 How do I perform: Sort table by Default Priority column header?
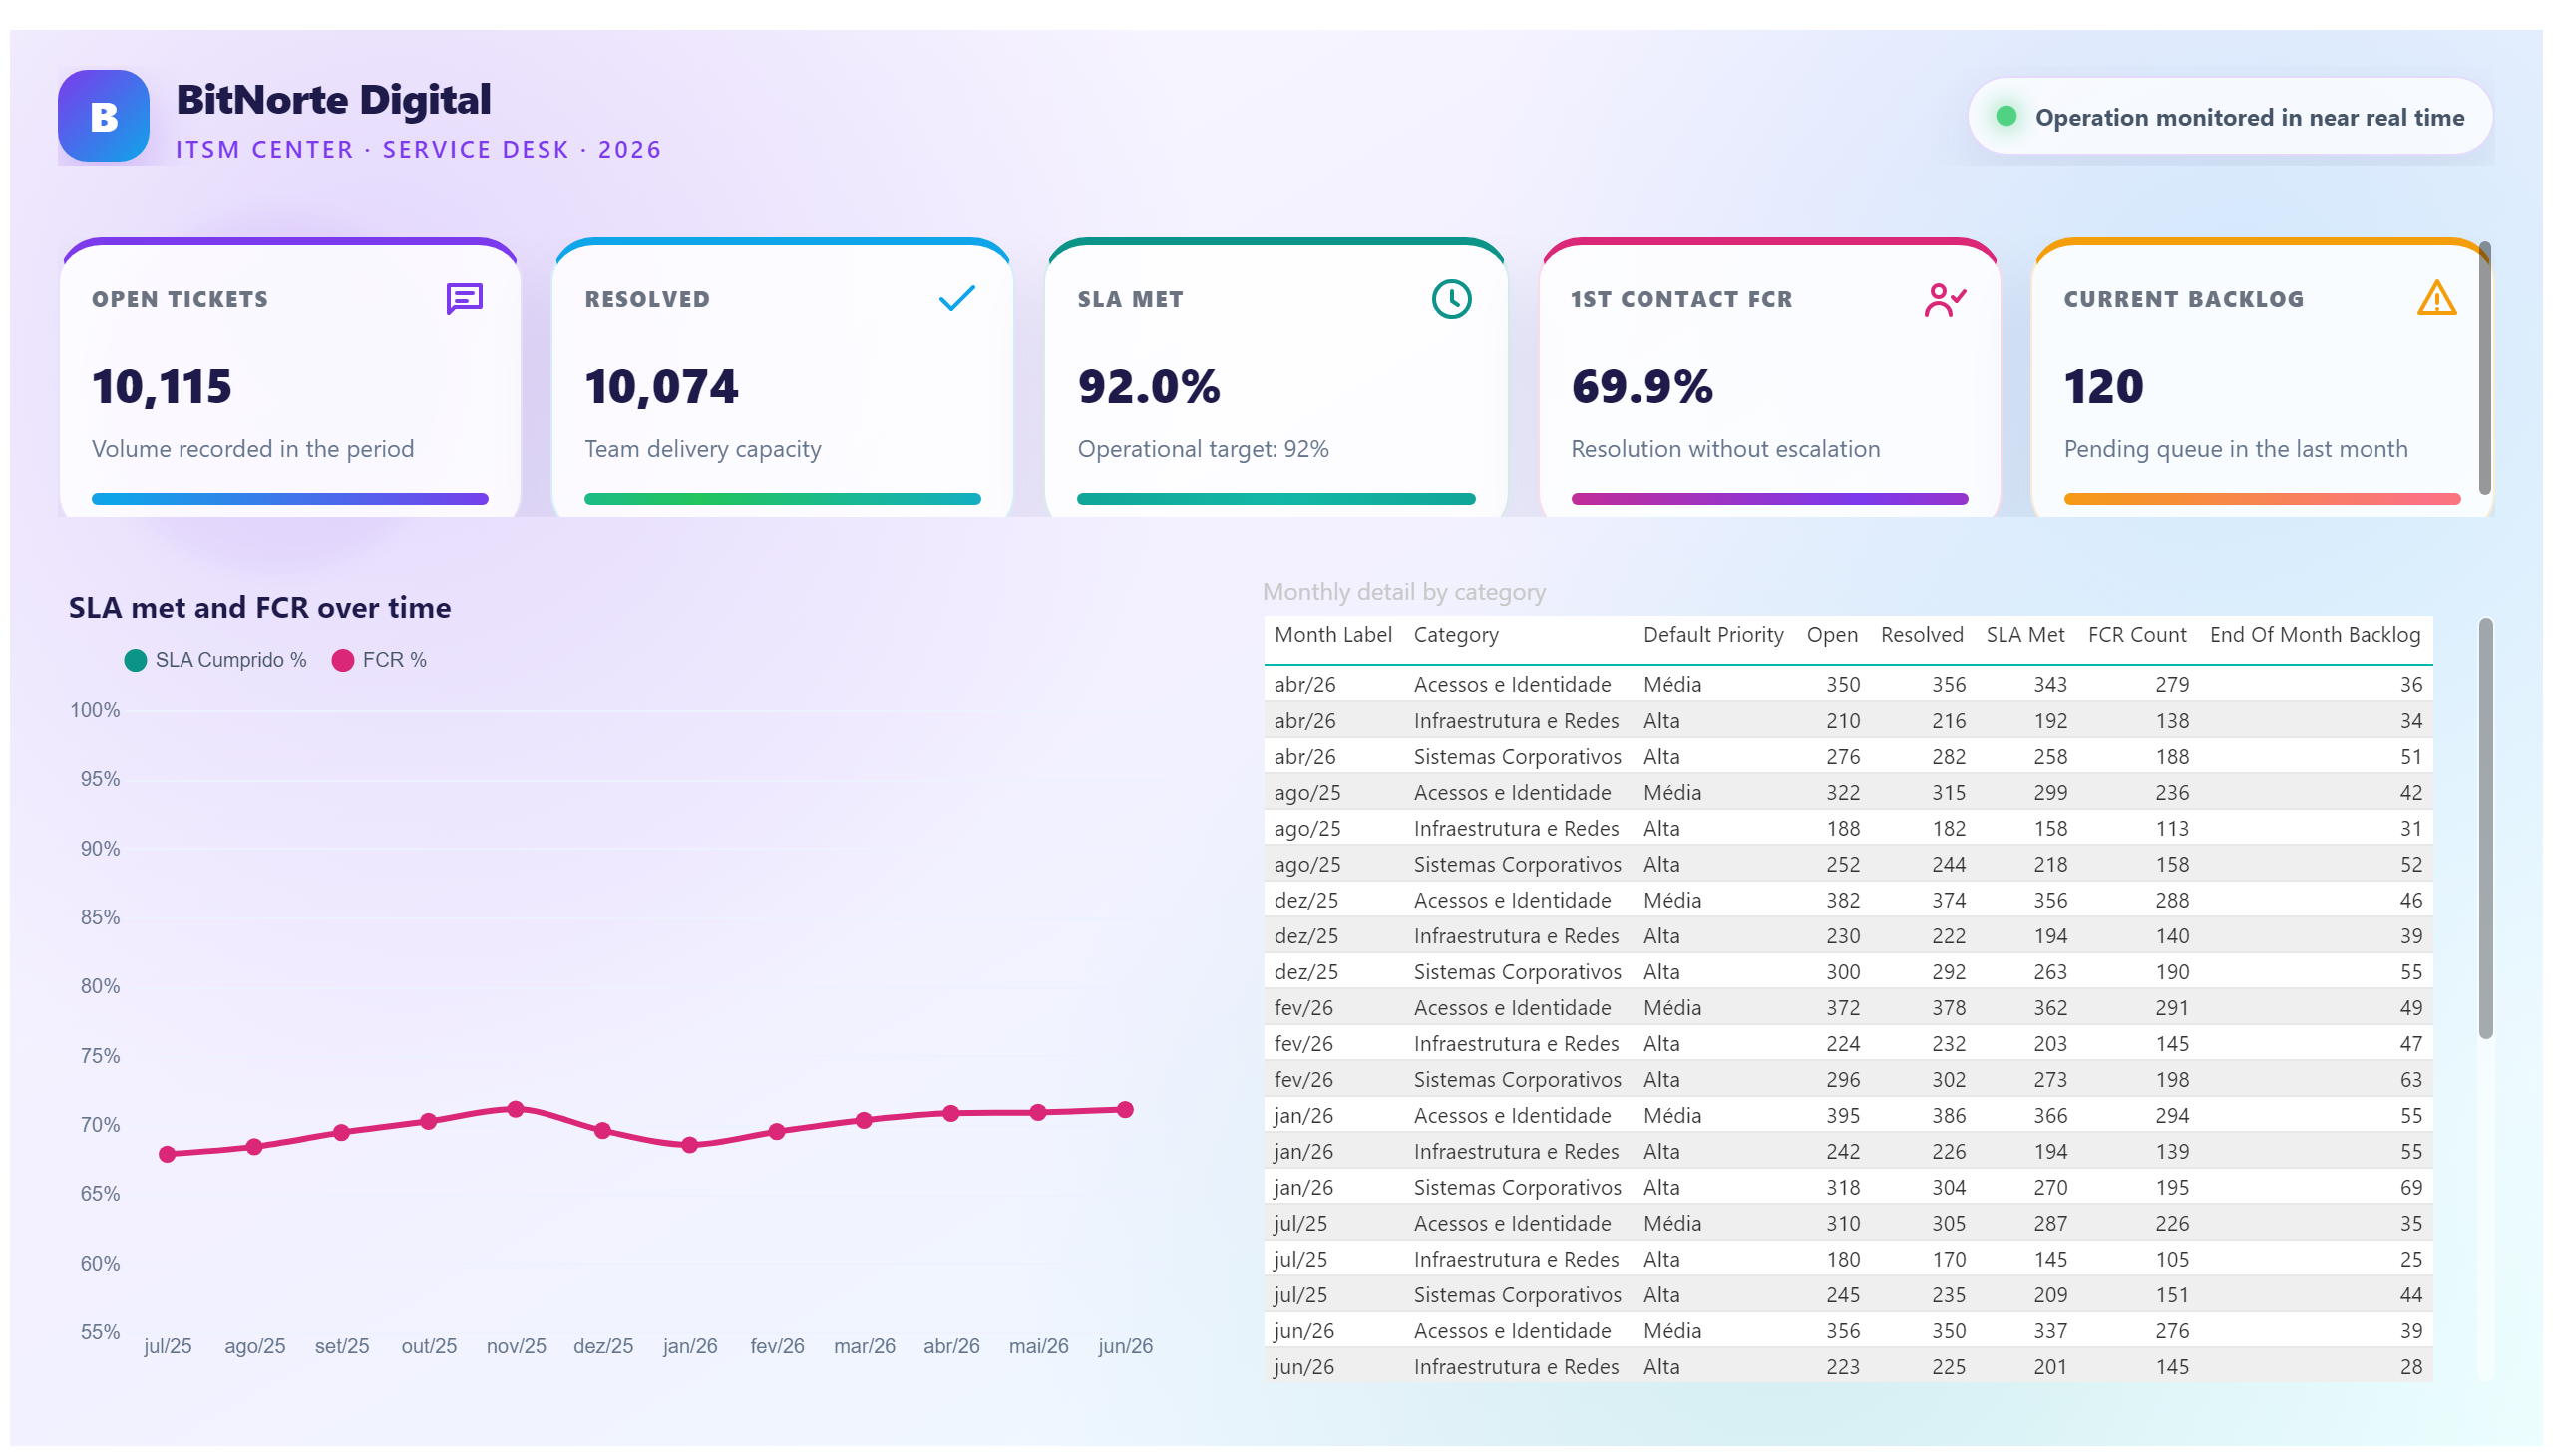pos(1712,635)
